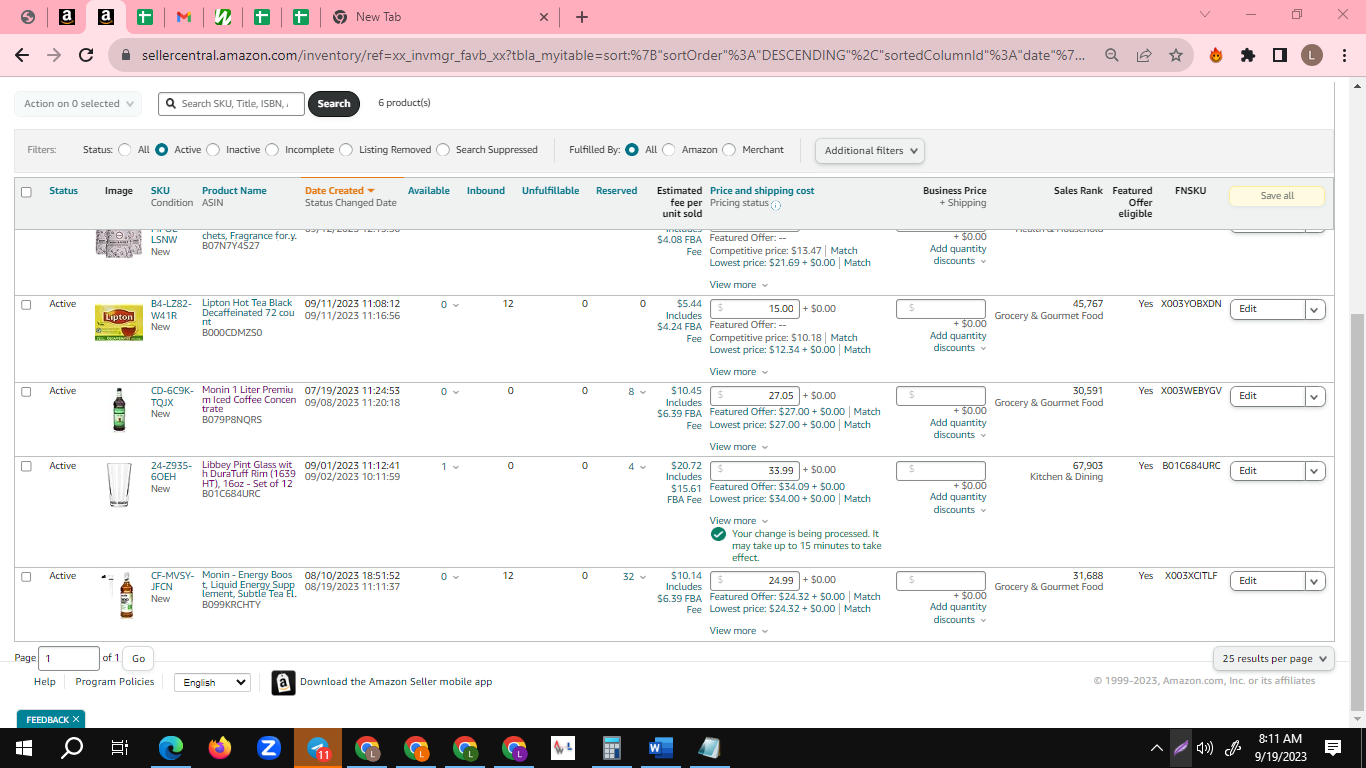This screenshot has width=1366, height=768.
Task: Switch to the first Amazon tab
Action: tap(66, 17)
